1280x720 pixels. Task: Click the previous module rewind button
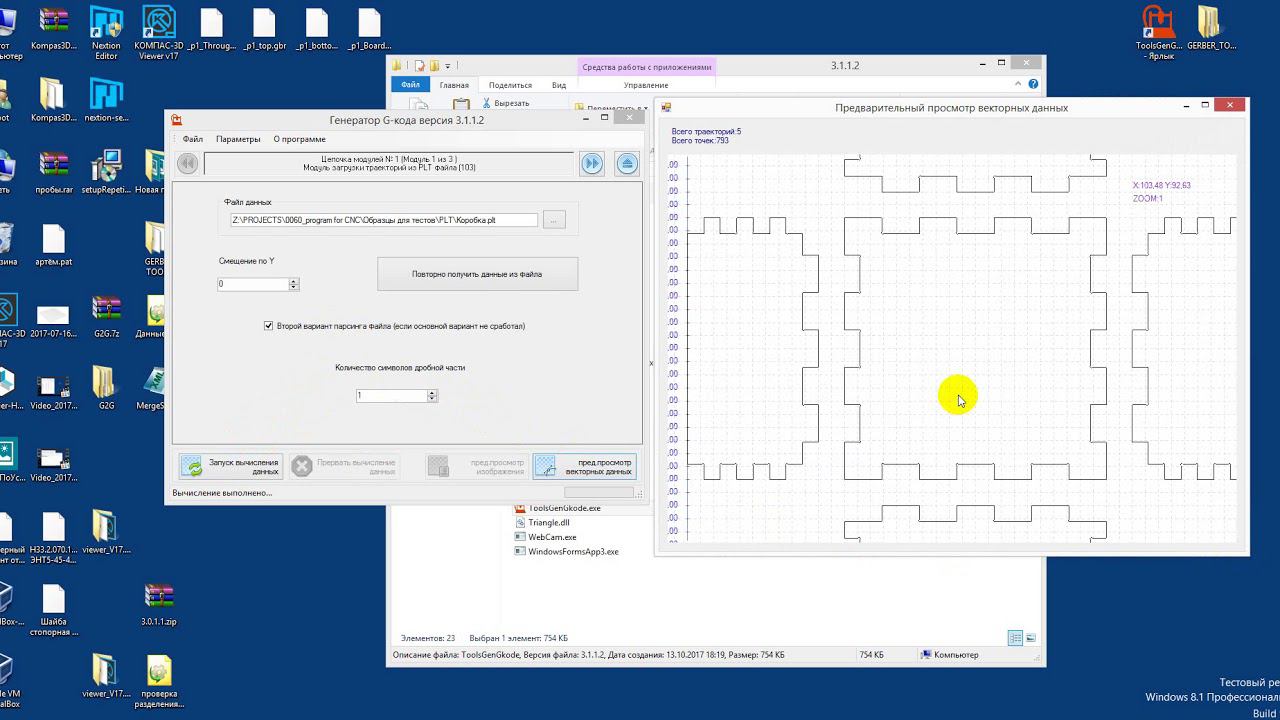[x=187, y=163]
